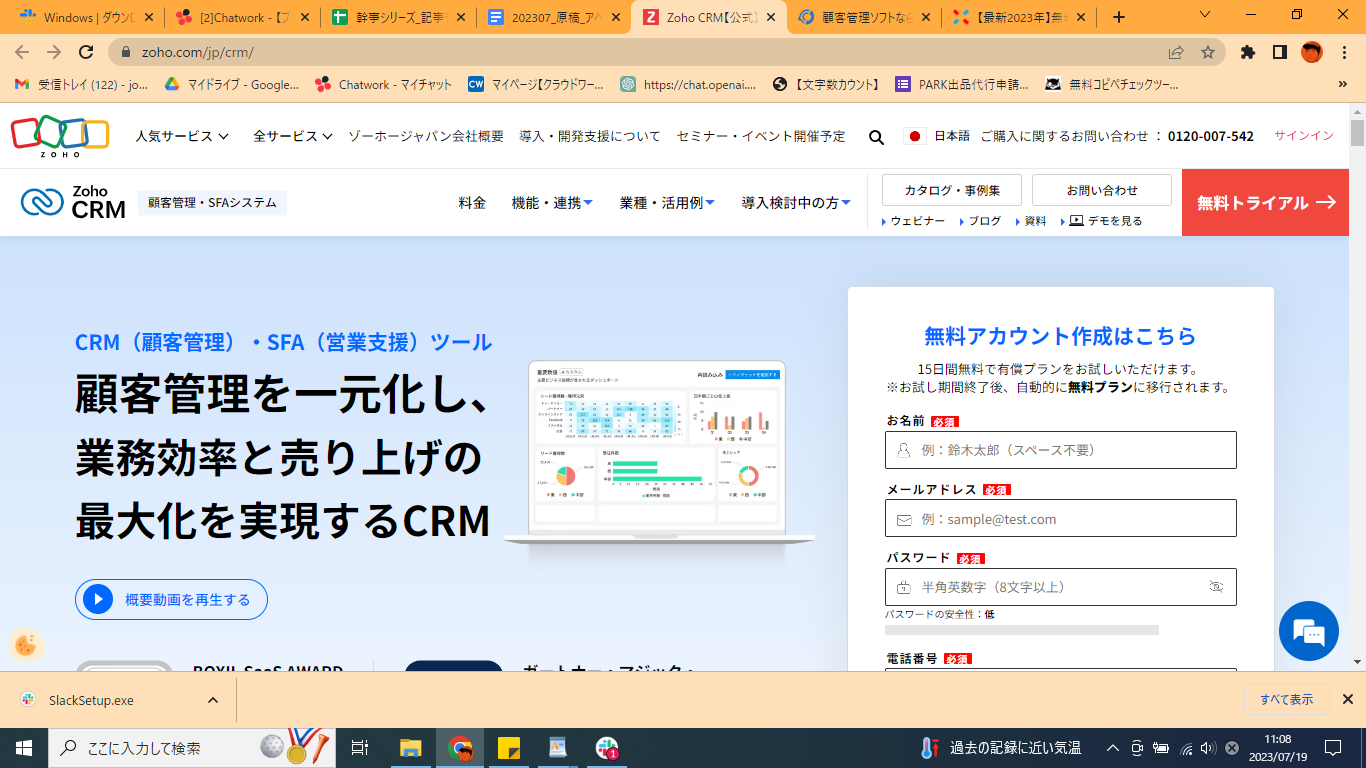Screen dimensions: 1366x768
Task: Click the お名前 name input field
Action: [x=1061, y=450]
